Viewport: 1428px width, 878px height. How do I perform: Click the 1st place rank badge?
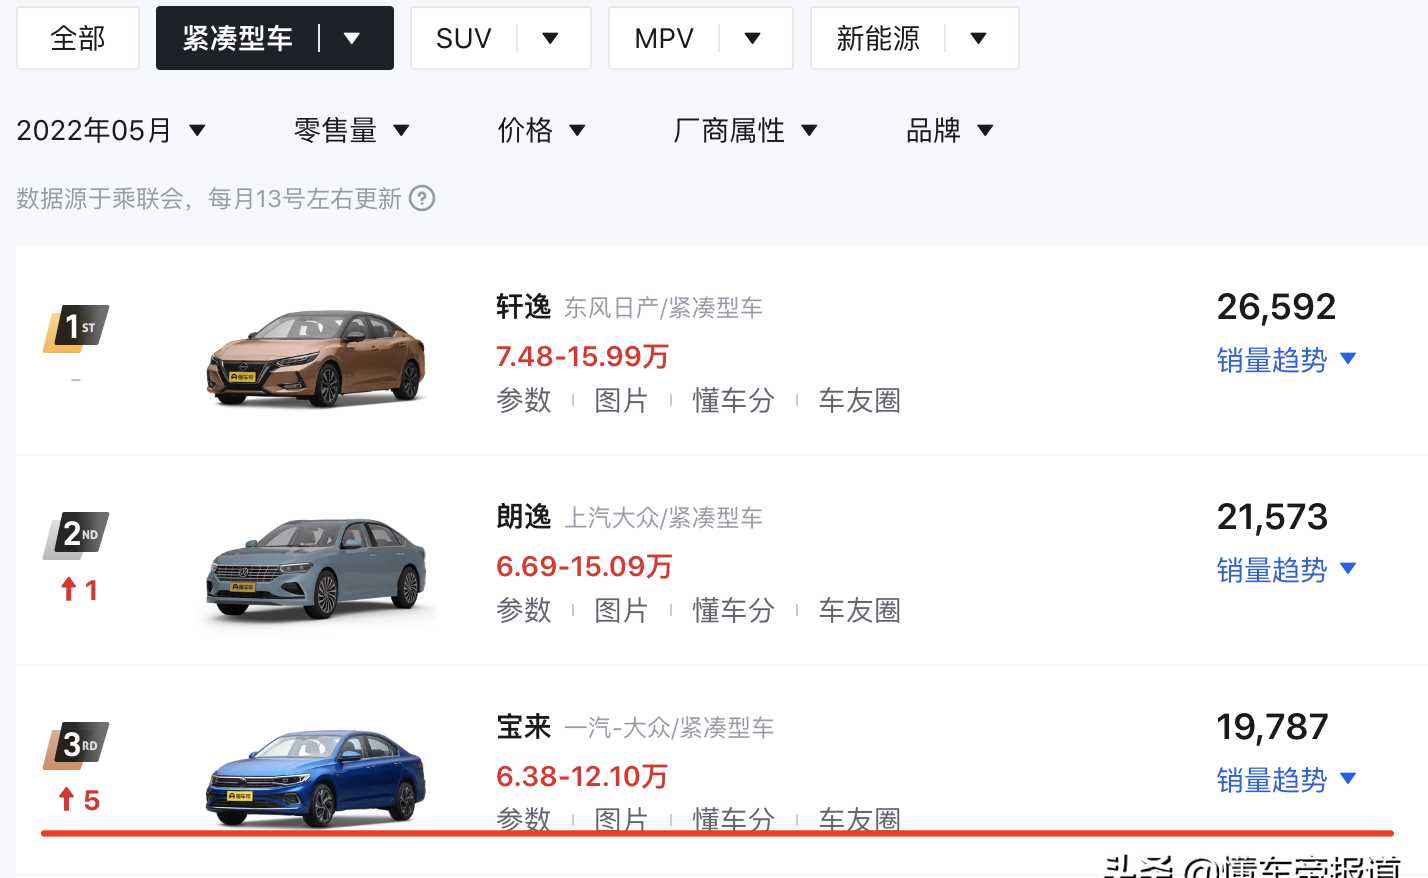point(76,329)
